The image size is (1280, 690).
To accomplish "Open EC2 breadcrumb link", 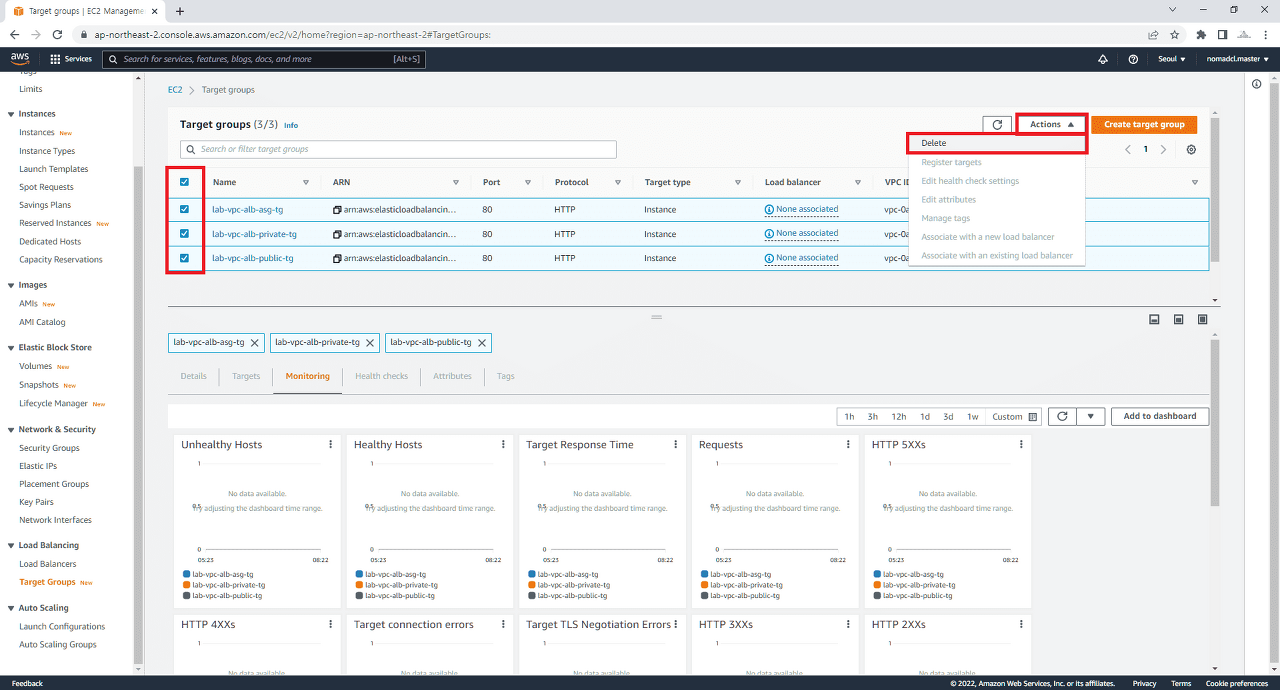I will pyautogui.click(x=175, y=90).
